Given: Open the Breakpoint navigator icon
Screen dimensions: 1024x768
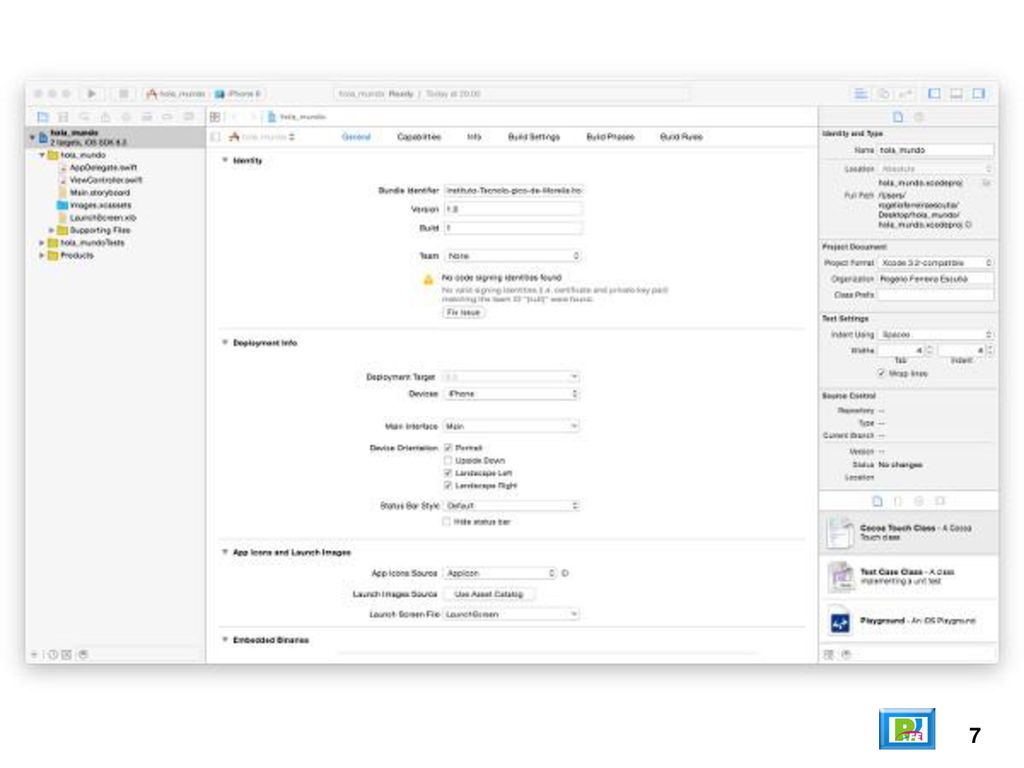Looking at the screenshot, I should coord(168,117).
